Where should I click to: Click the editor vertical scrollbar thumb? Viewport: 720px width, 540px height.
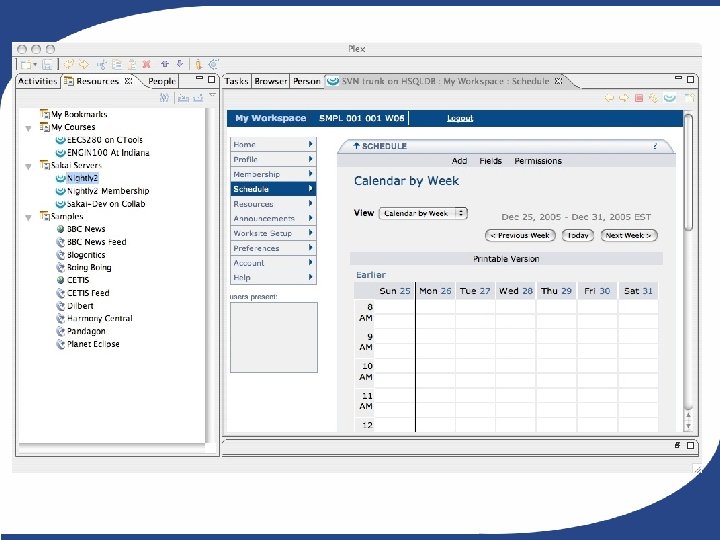point(688,172)
